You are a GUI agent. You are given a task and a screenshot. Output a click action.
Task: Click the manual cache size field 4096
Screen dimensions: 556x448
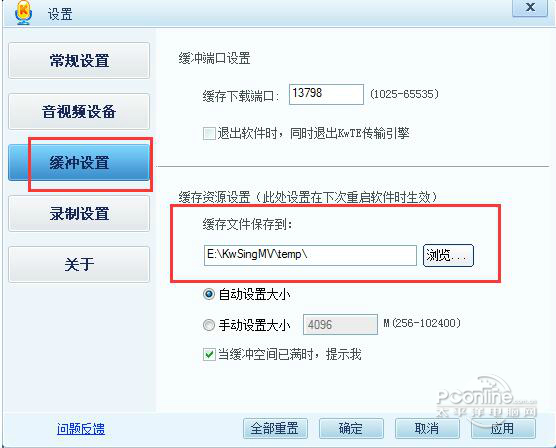[340, 325]
